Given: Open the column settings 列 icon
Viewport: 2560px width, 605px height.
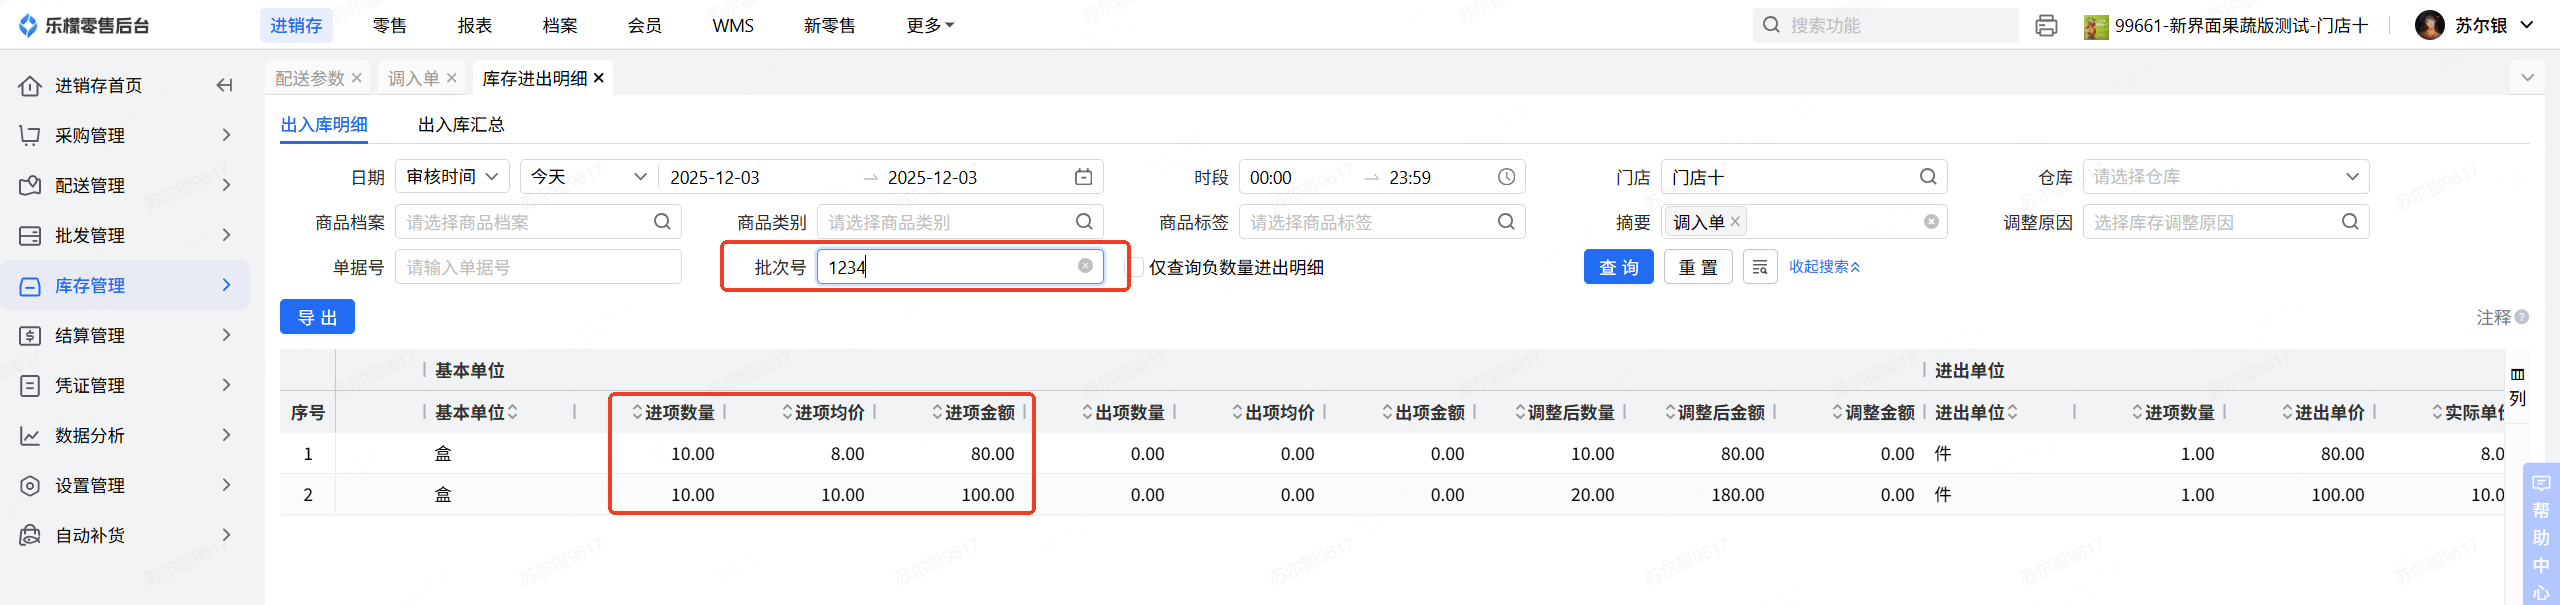Looking at the screenshot, I should coord(2517,386).
